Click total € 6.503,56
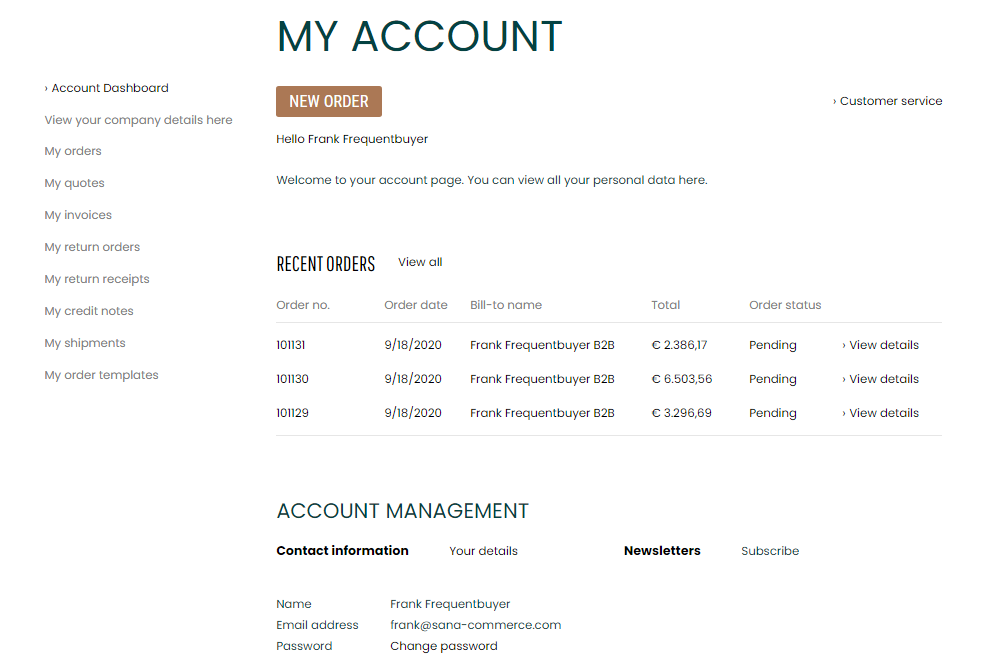The image size is (988, 665). 682,379
